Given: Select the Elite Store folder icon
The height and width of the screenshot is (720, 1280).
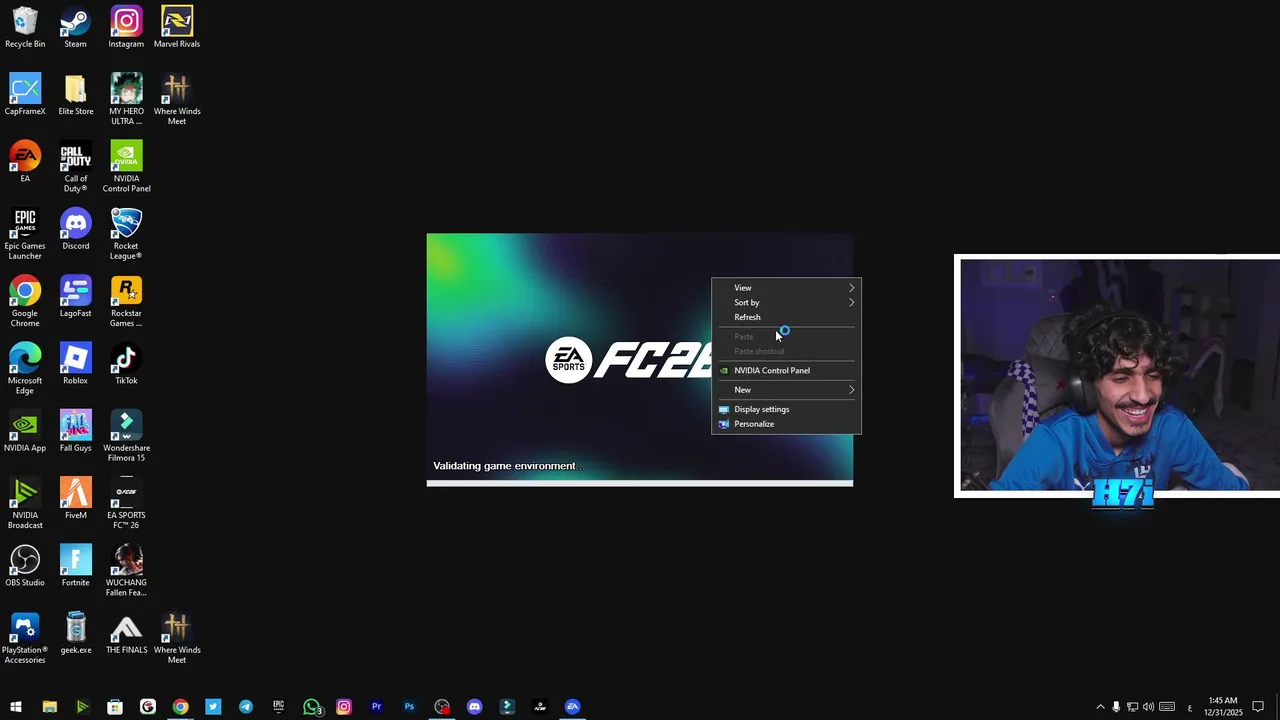Looking at the screenshot, I should pos(76,95).
